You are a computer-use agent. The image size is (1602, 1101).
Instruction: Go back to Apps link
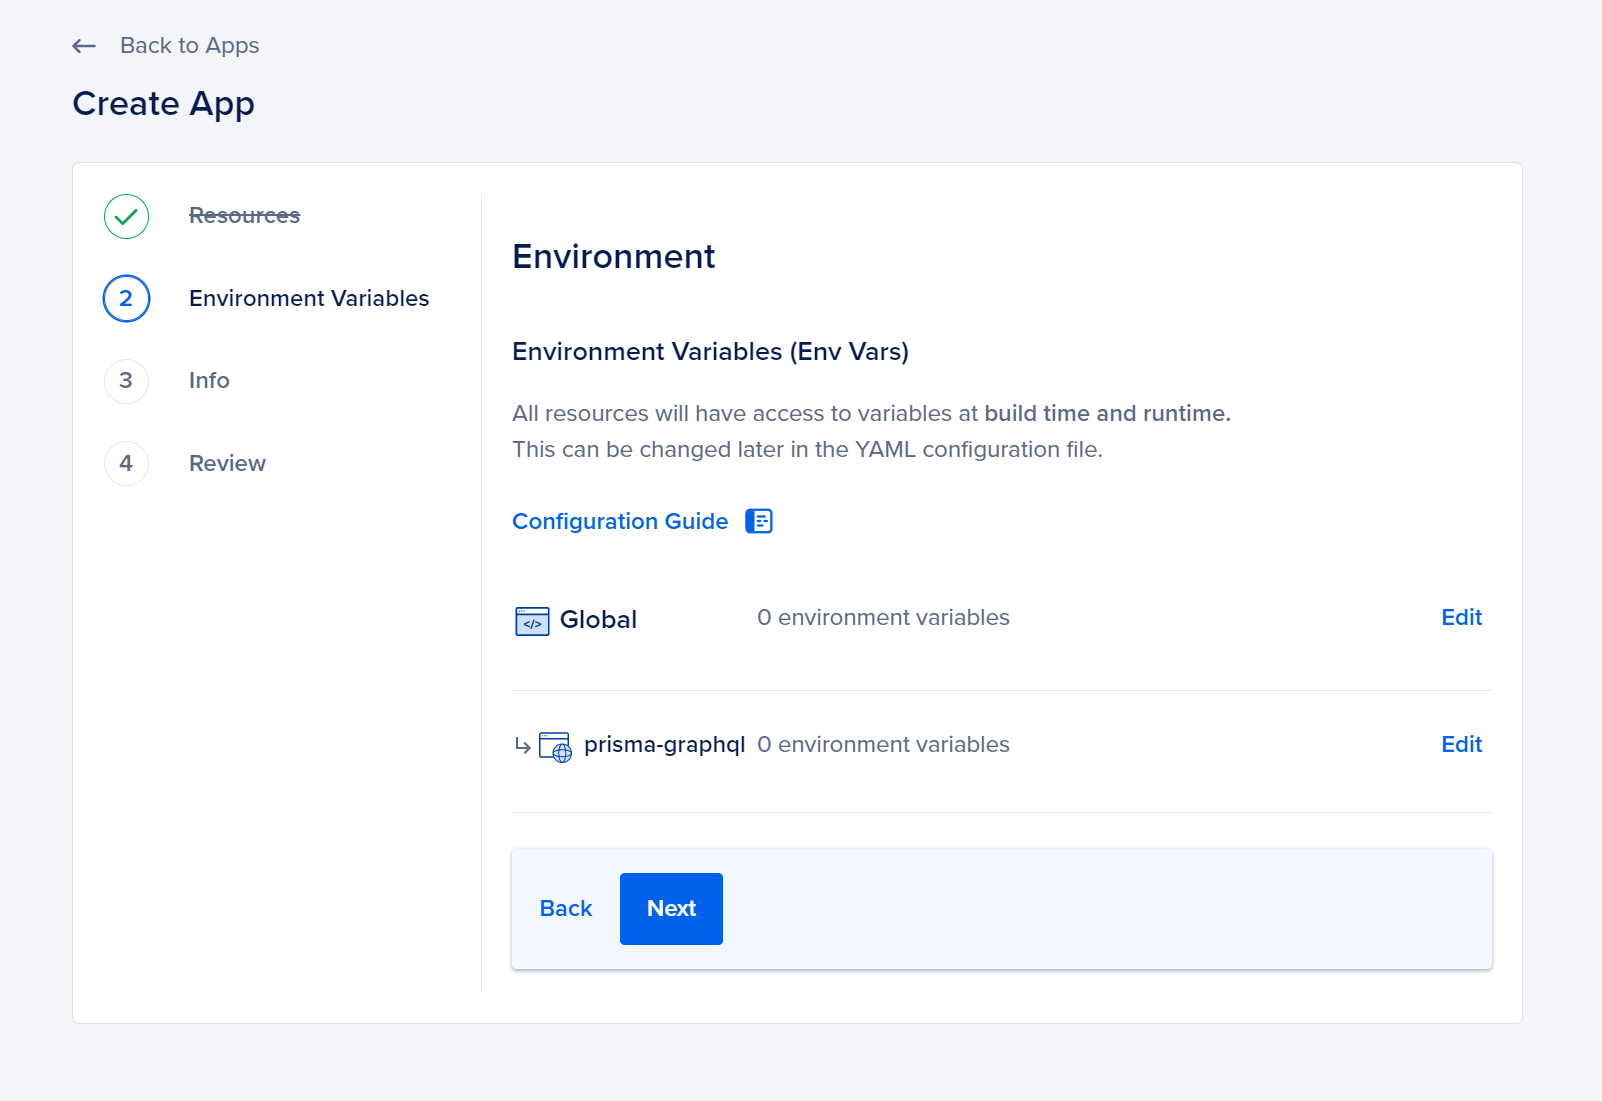click(x=189, y=46)
